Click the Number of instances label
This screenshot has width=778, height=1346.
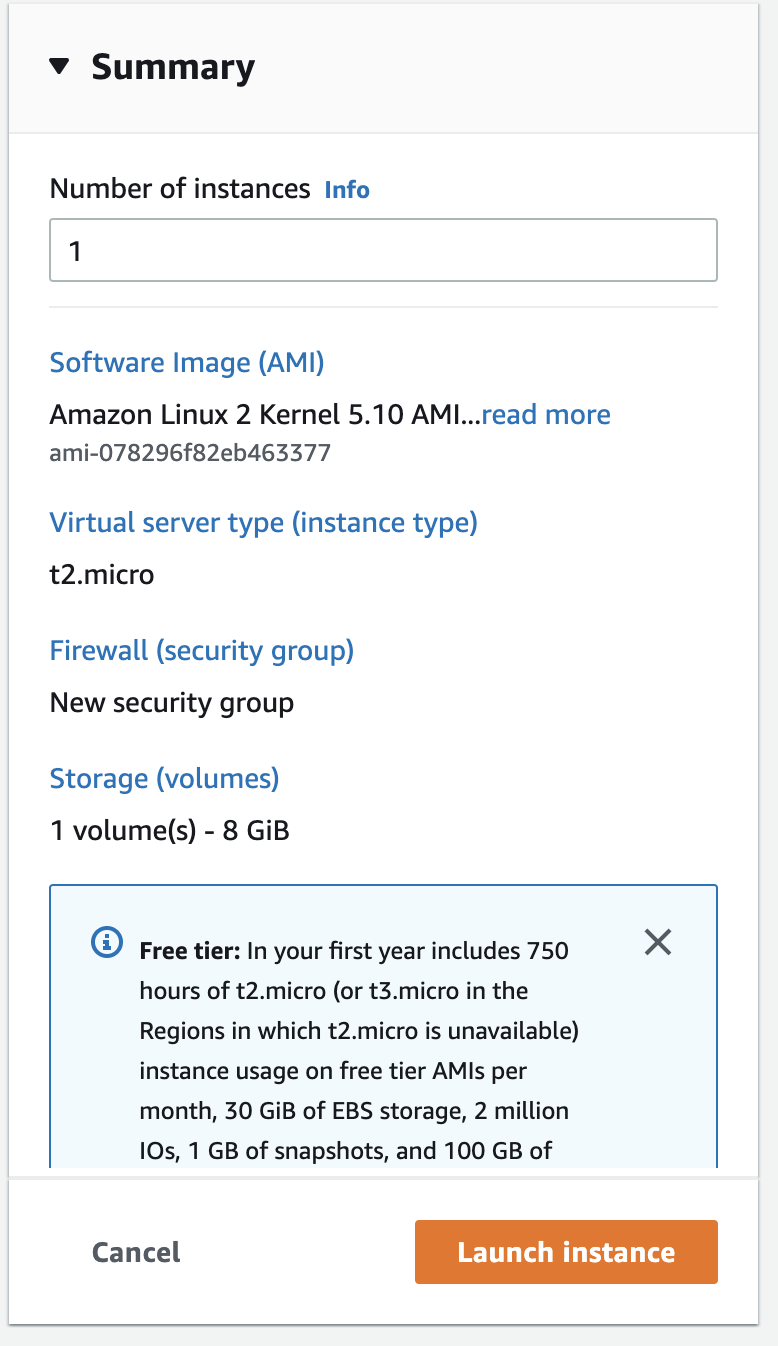tap(180, 189)
